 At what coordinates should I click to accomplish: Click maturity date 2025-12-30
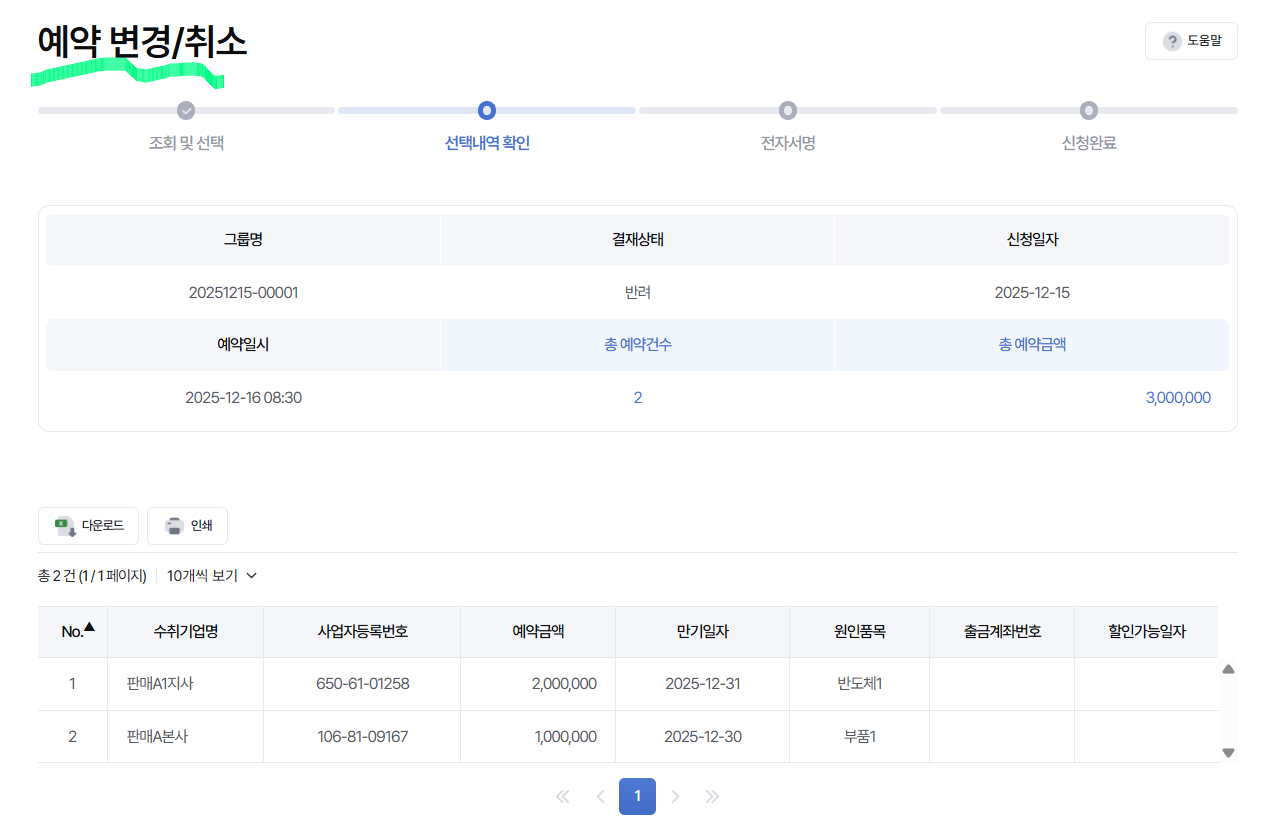click(x=703, y=737)
